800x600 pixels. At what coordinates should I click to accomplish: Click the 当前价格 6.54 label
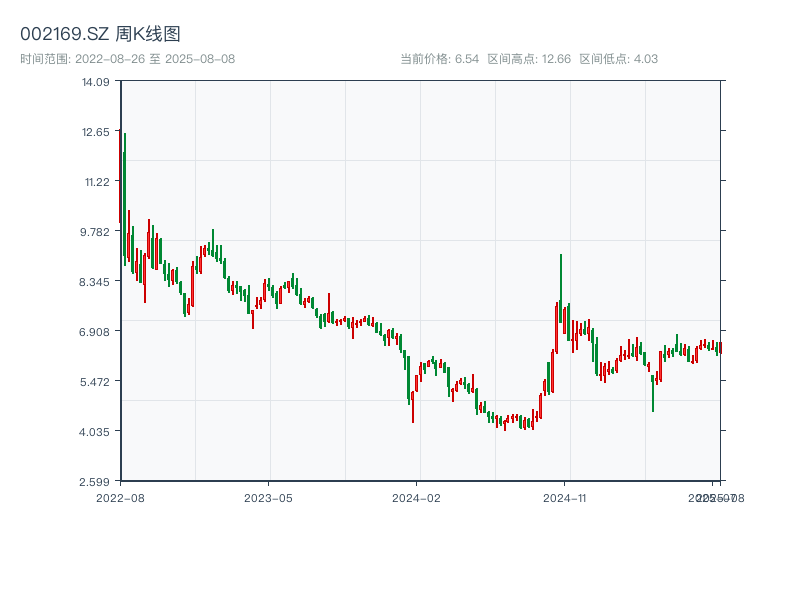439,59
